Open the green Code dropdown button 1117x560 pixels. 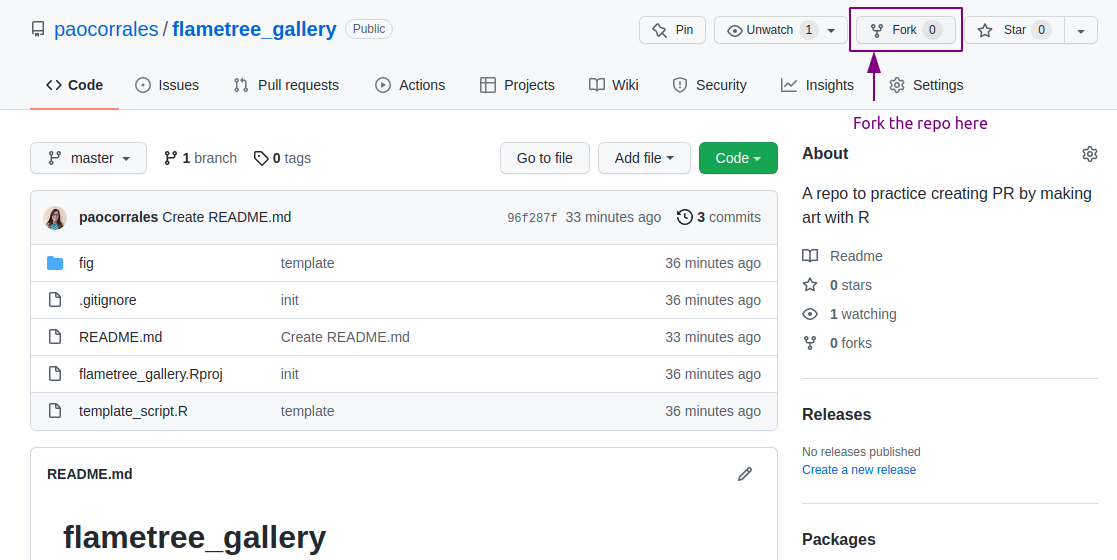point(738,158)
